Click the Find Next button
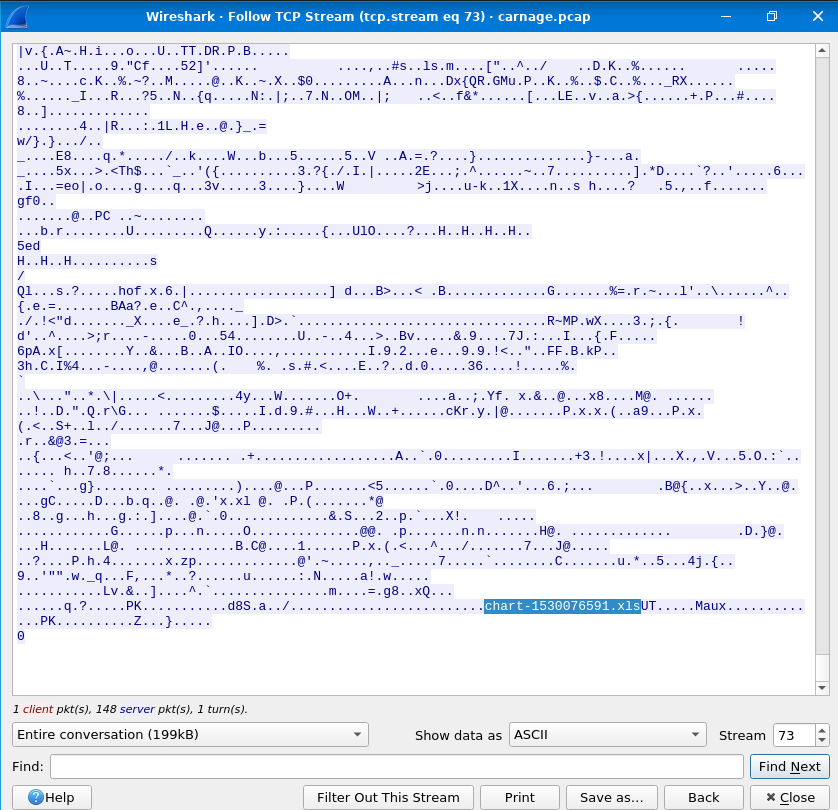 (x=789, y=766)
